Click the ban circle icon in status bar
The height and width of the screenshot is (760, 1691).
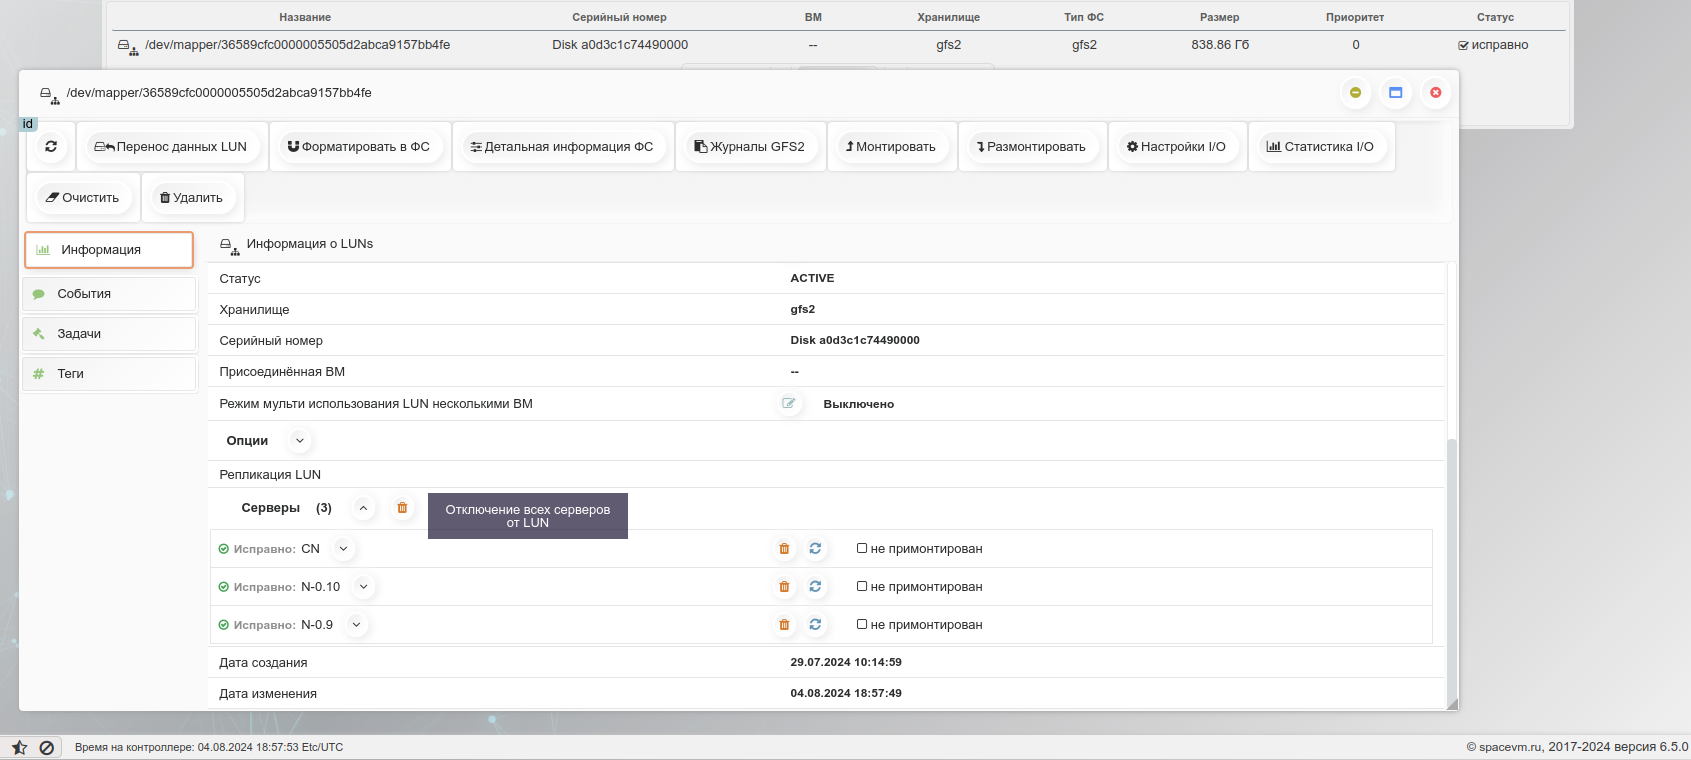(x=46, y=747)
